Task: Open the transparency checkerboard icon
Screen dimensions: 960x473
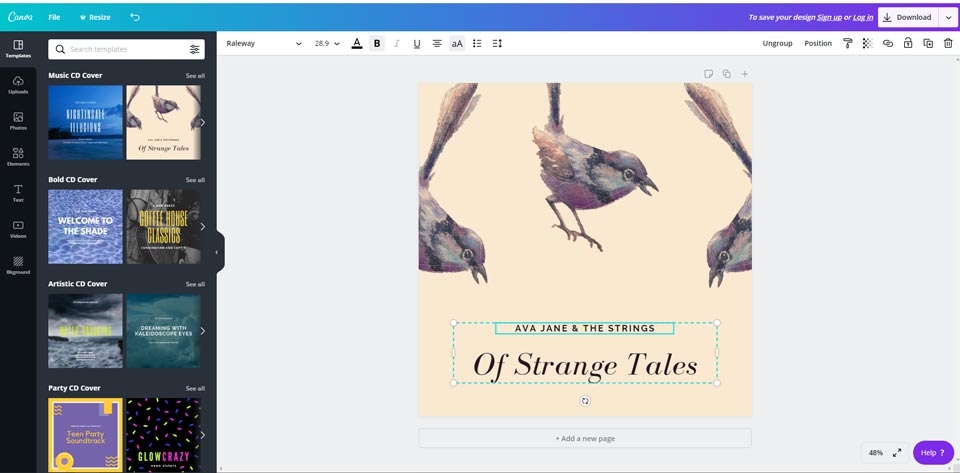Action: pos(867,43)
